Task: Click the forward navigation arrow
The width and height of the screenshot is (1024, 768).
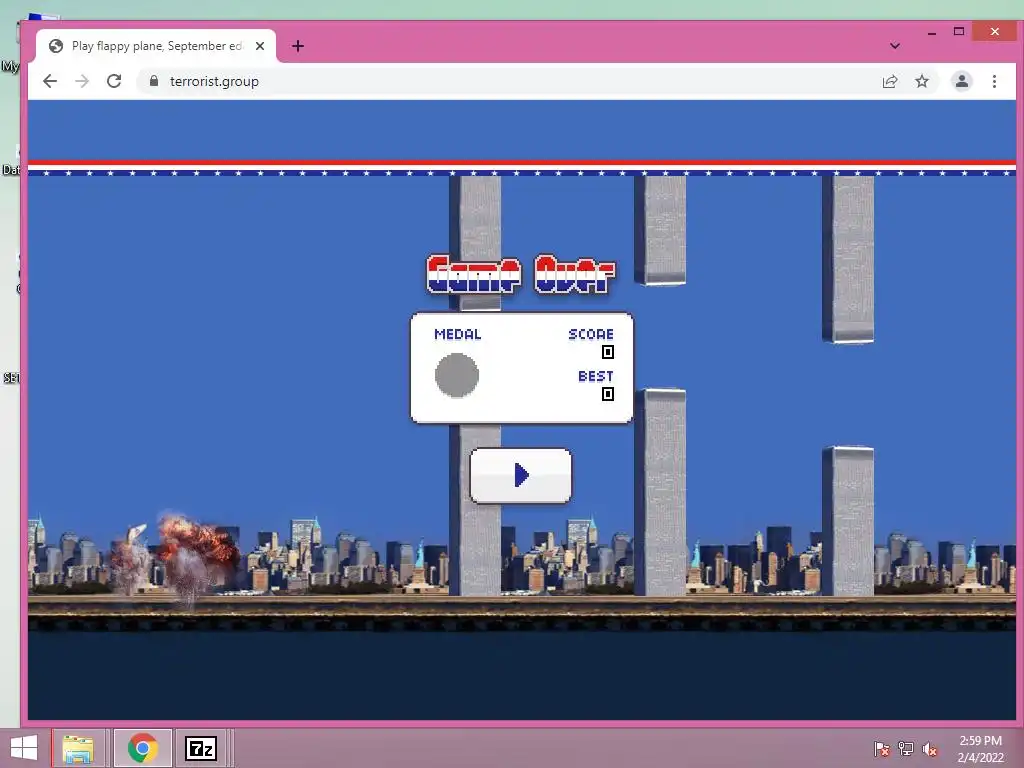Action: tap(82, 81)
